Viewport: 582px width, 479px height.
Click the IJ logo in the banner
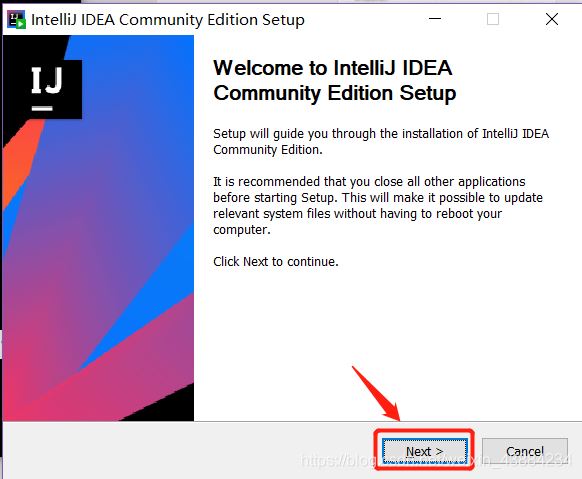click(47, 88)
